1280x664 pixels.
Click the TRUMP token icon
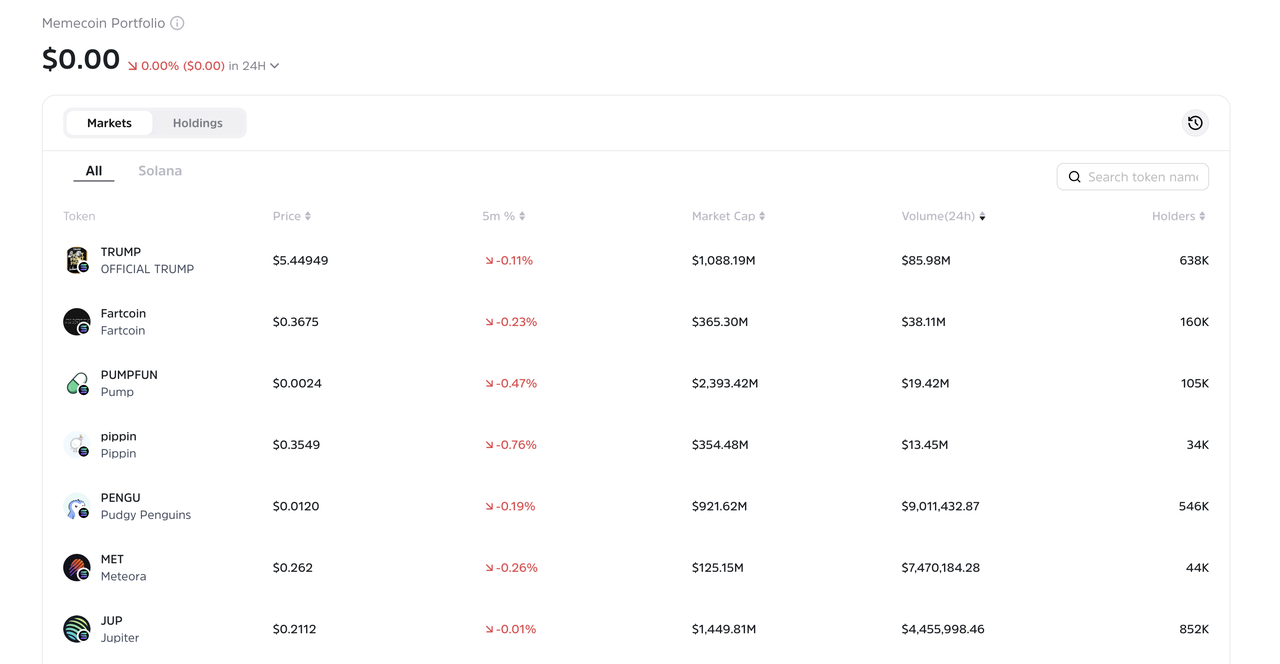[x=77, y=260]
